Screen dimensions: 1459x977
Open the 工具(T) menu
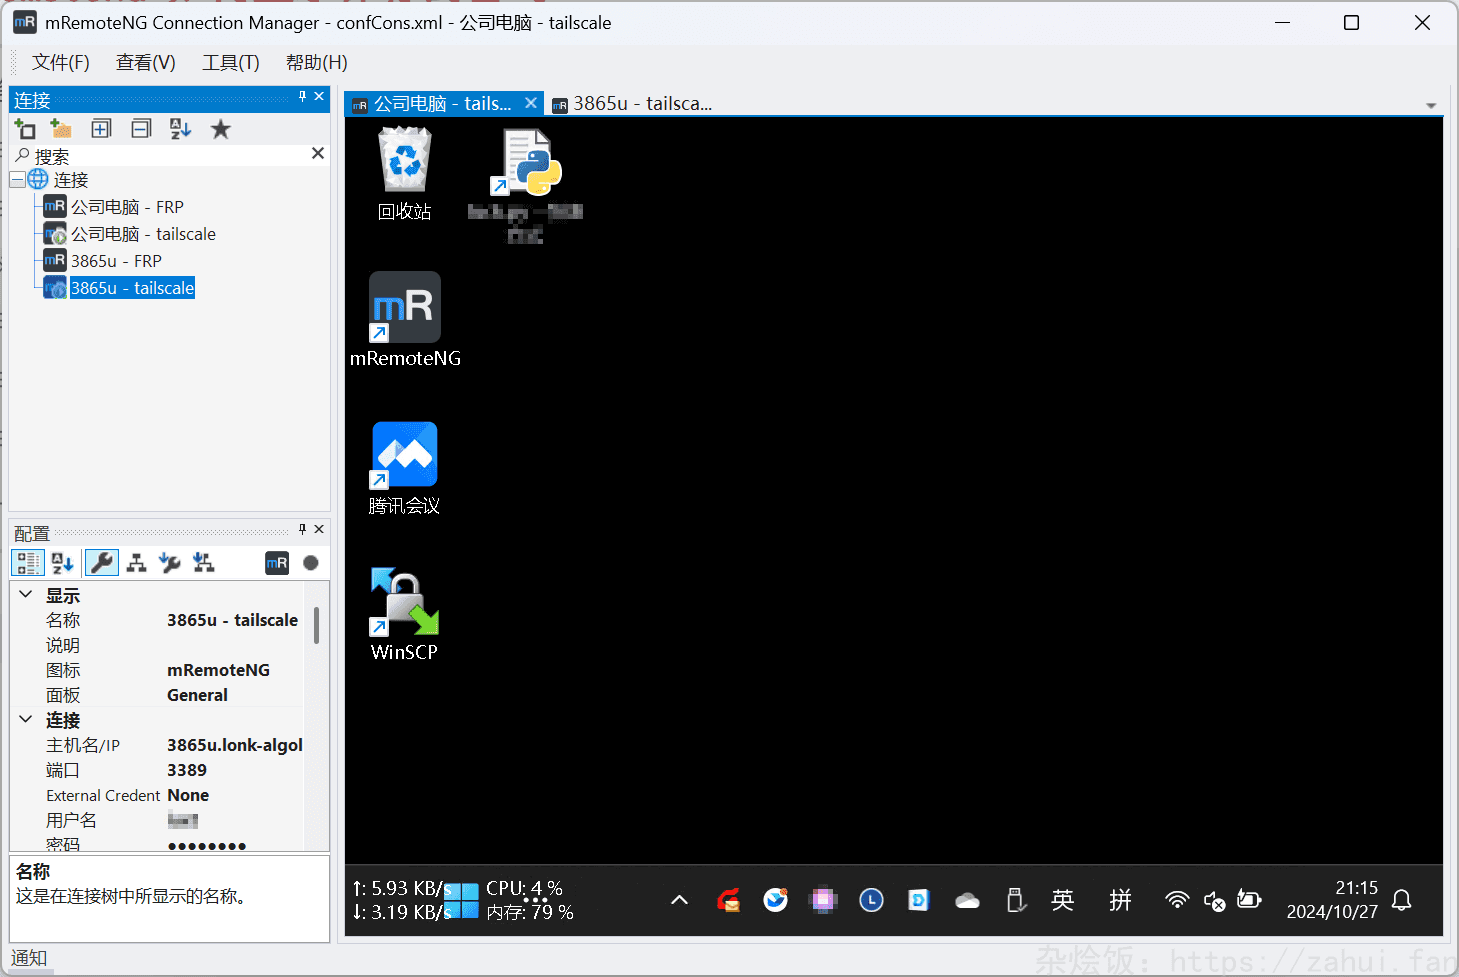230,63
